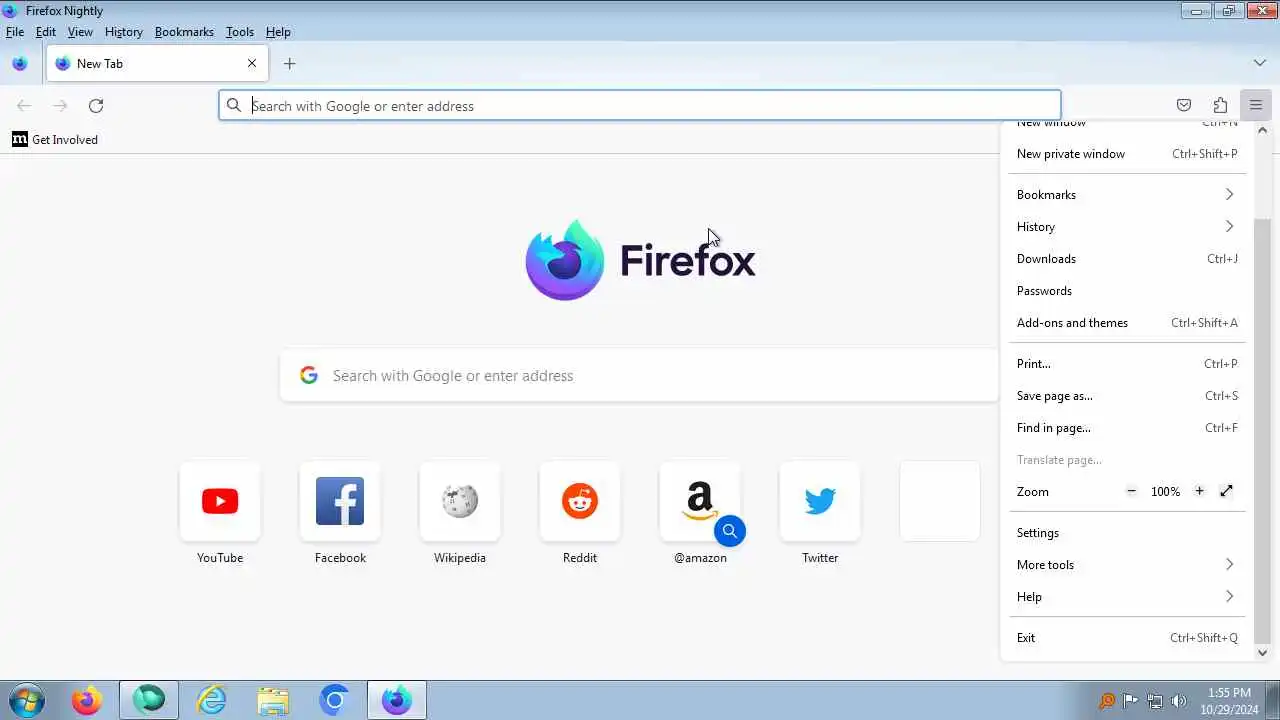
Task: Expand the History submenu
Action: (x=1127, y=227)
